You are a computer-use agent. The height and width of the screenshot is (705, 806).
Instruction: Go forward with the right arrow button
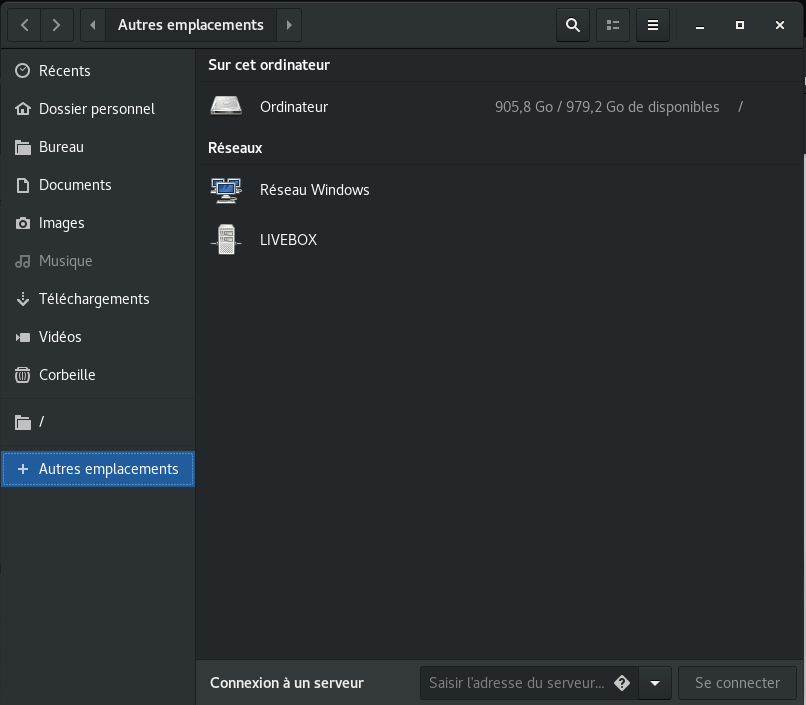coord(57,25)
